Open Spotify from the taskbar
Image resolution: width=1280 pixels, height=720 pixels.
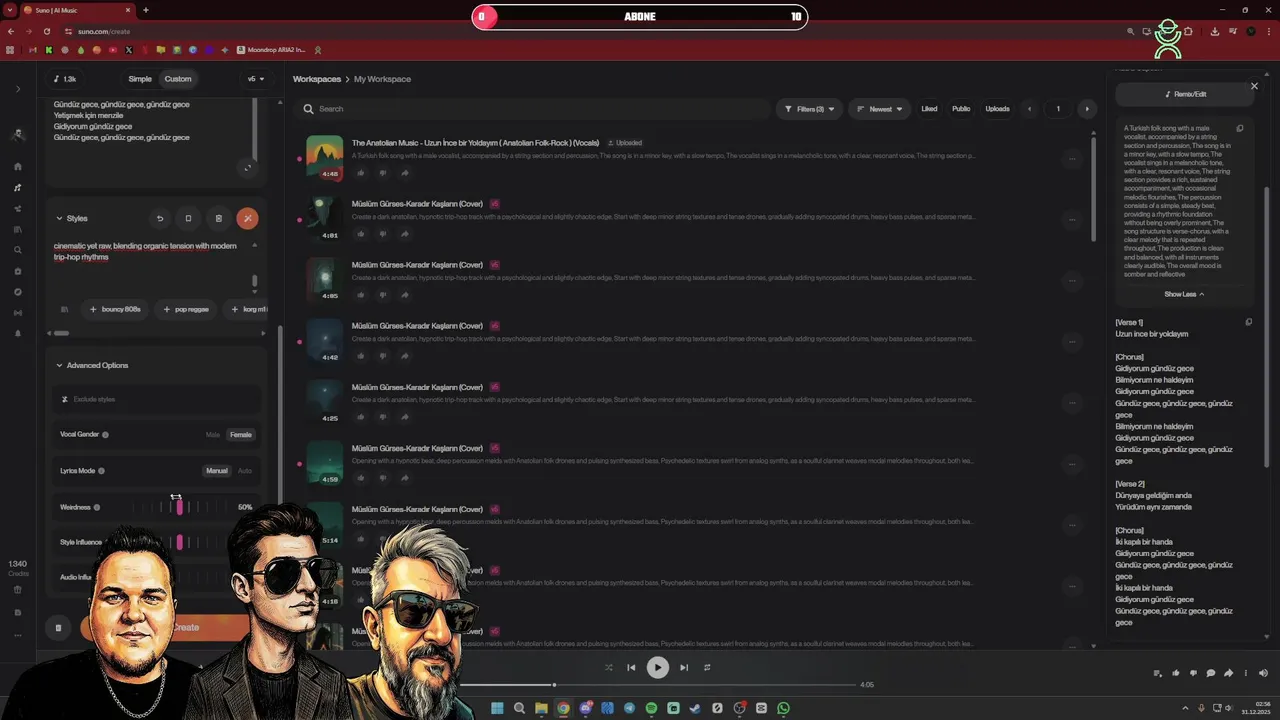(x=651, y=708)
